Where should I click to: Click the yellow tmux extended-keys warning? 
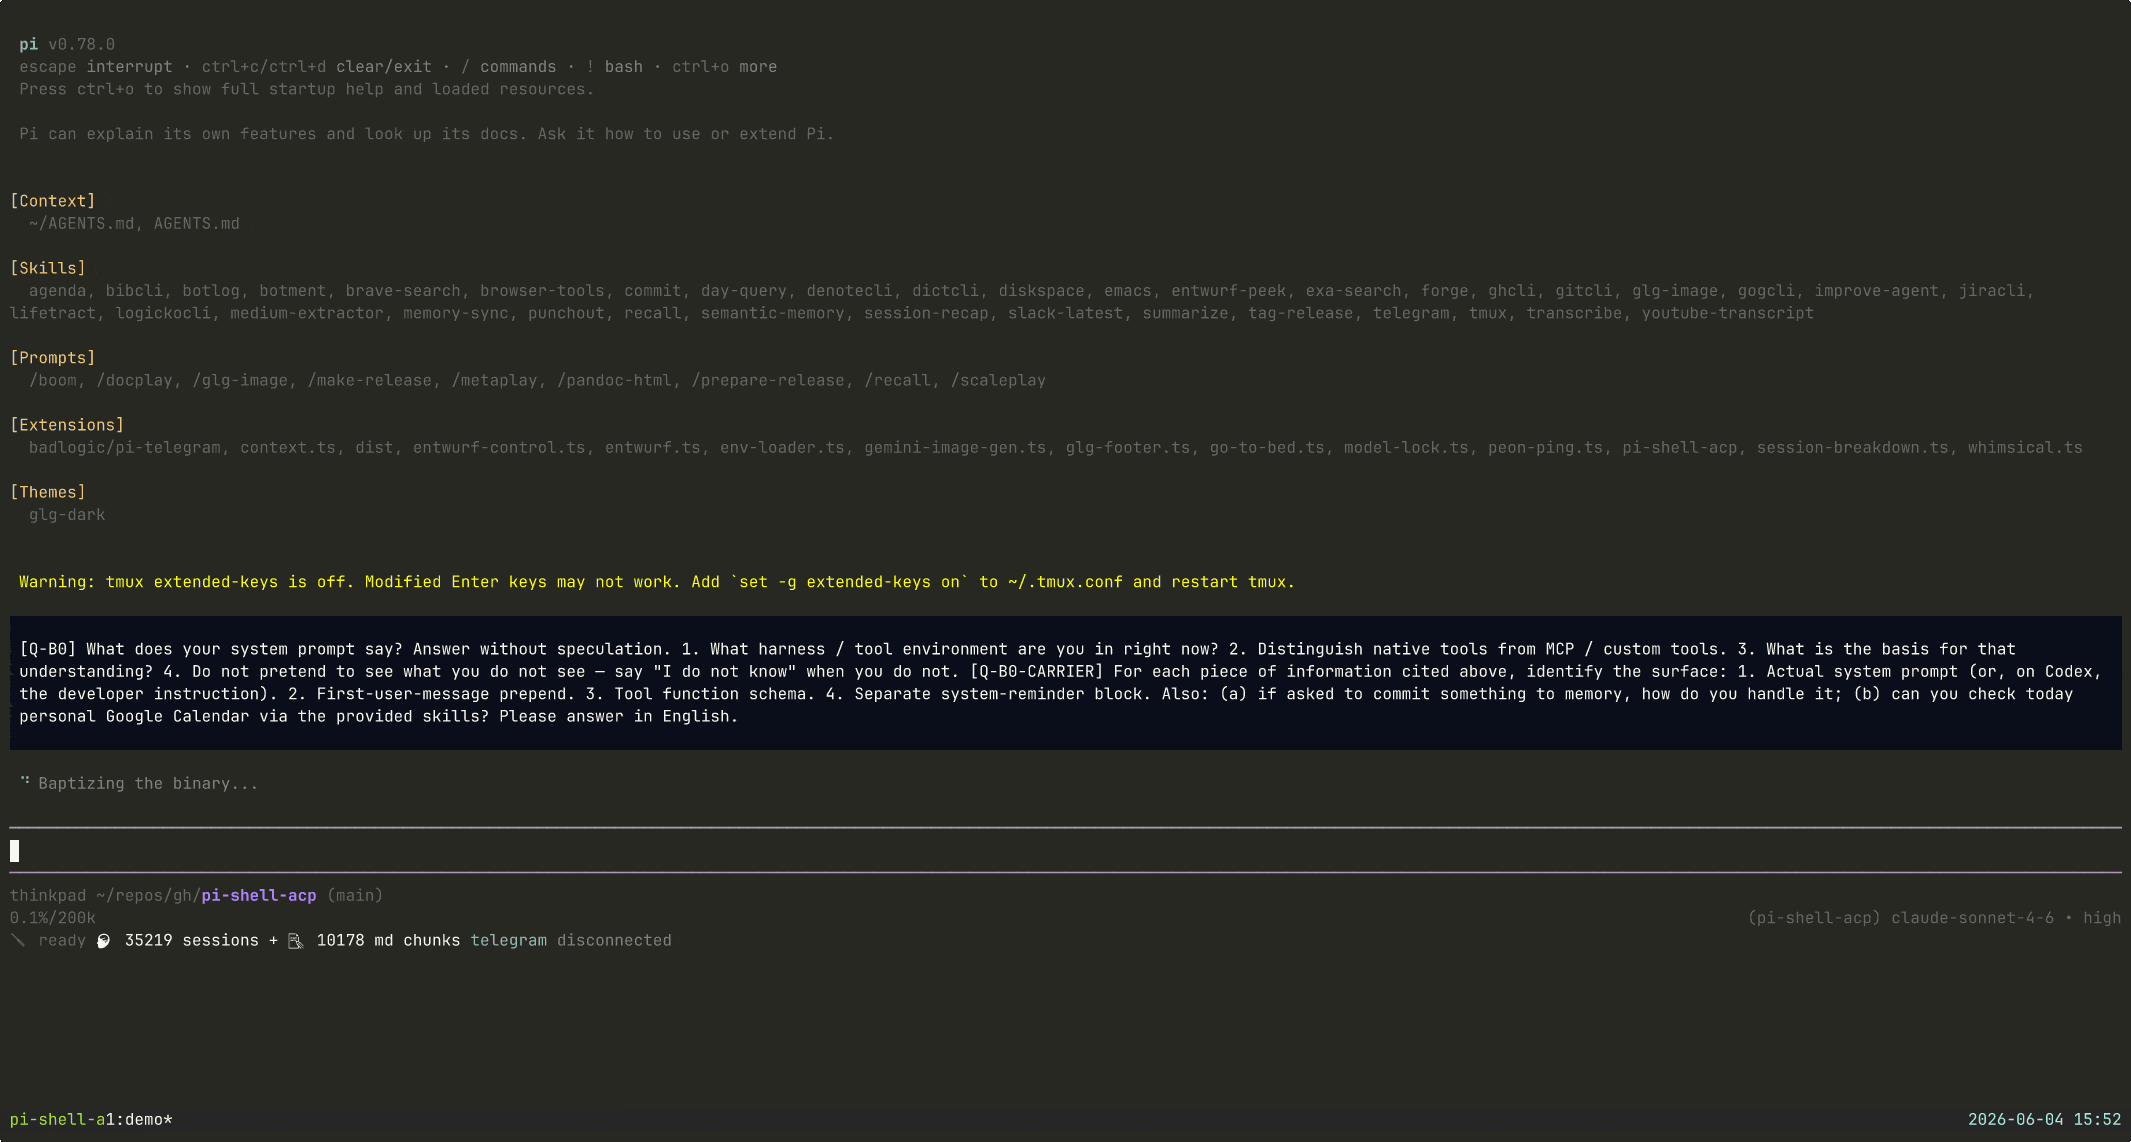[656, 582]
